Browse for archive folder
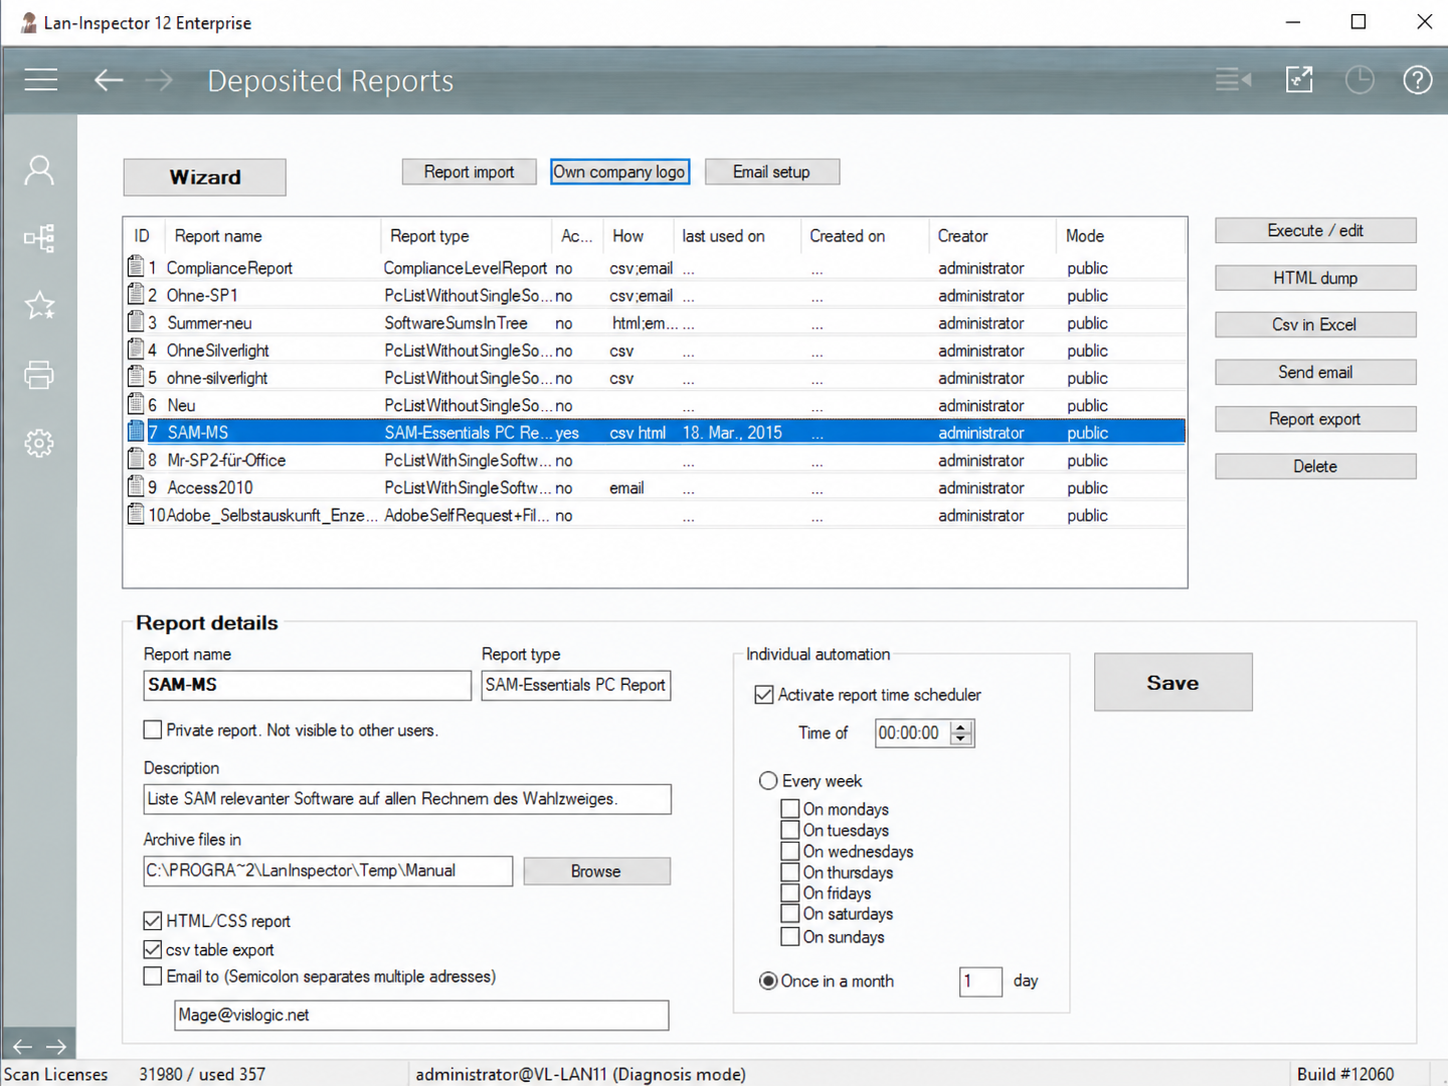1448x1086 pixels. pyautogui.click(x=597, y=871)
